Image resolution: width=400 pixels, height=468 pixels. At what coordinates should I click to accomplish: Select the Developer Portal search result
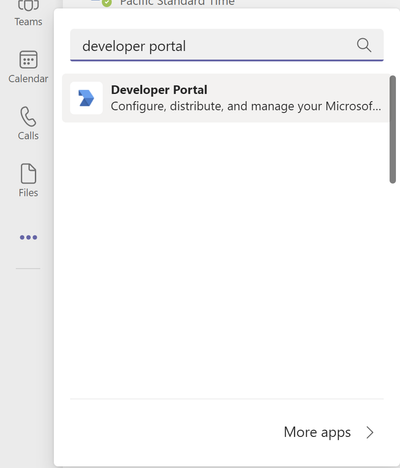pos(226,98)
